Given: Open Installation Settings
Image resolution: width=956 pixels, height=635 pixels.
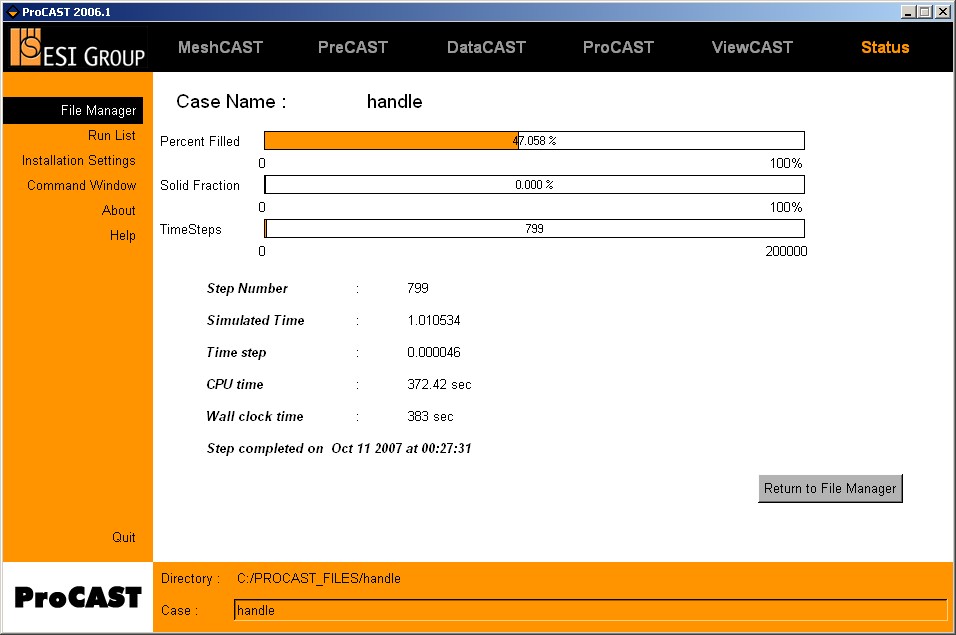Looking at the screenshot, I should 79,160.
